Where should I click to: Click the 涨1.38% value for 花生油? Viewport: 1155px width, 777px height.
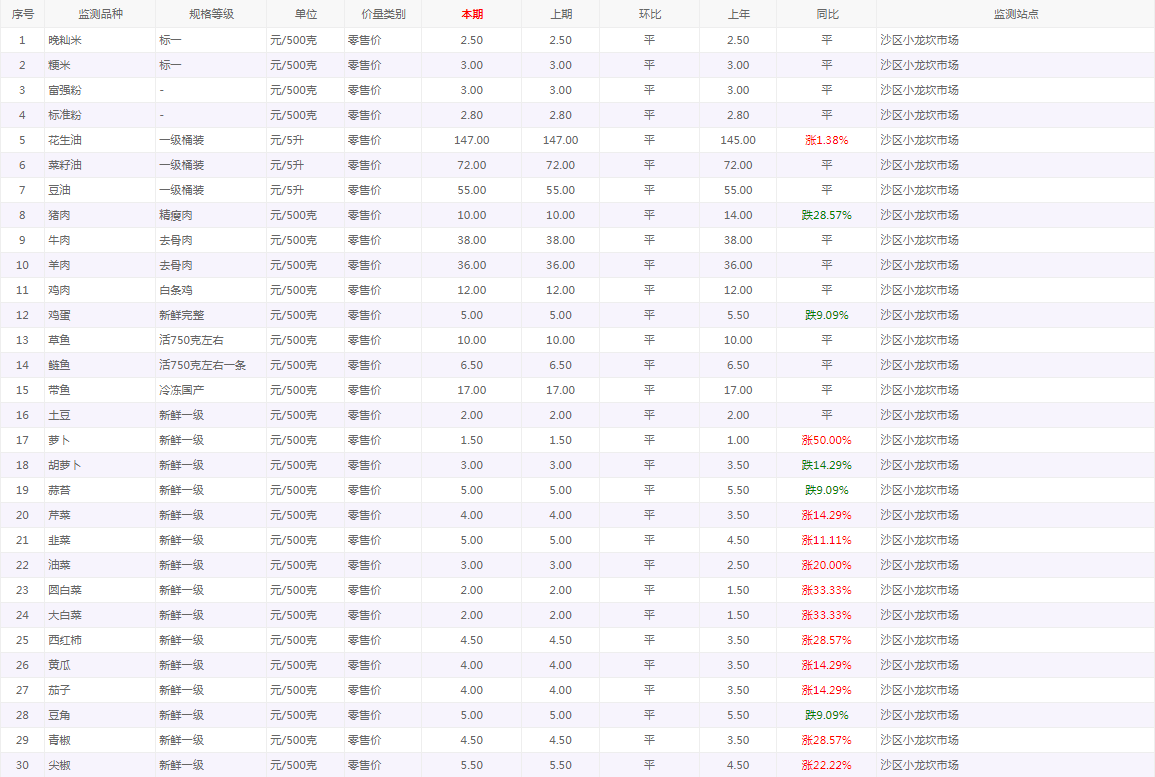pyautogui.click(x=826, y=140)
